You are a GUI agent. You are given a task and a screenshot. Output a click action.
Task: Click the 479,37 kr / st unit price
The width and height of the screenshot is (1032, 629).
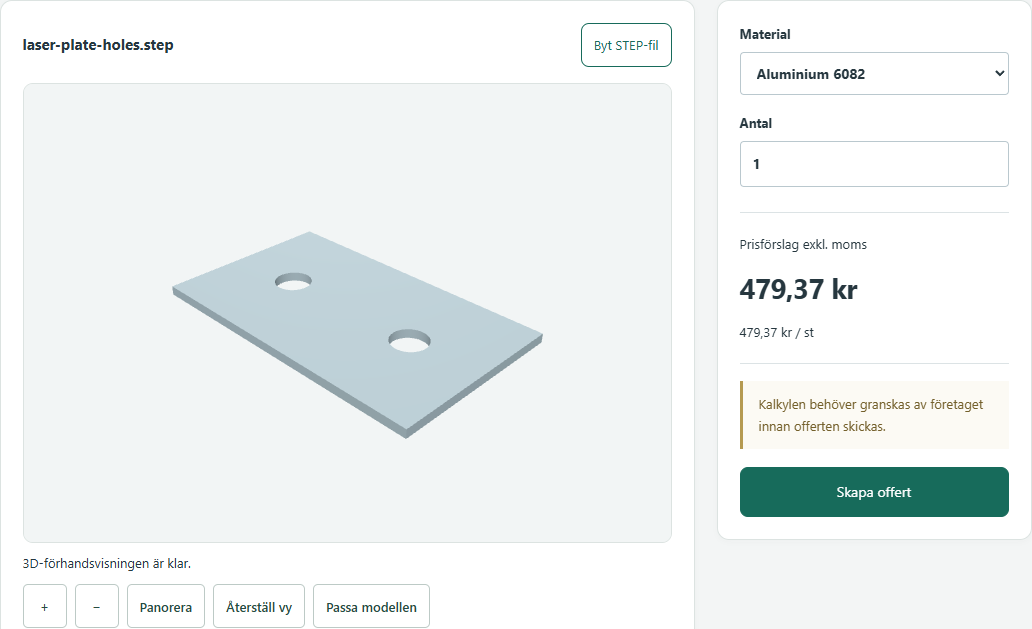pos(777,333)
